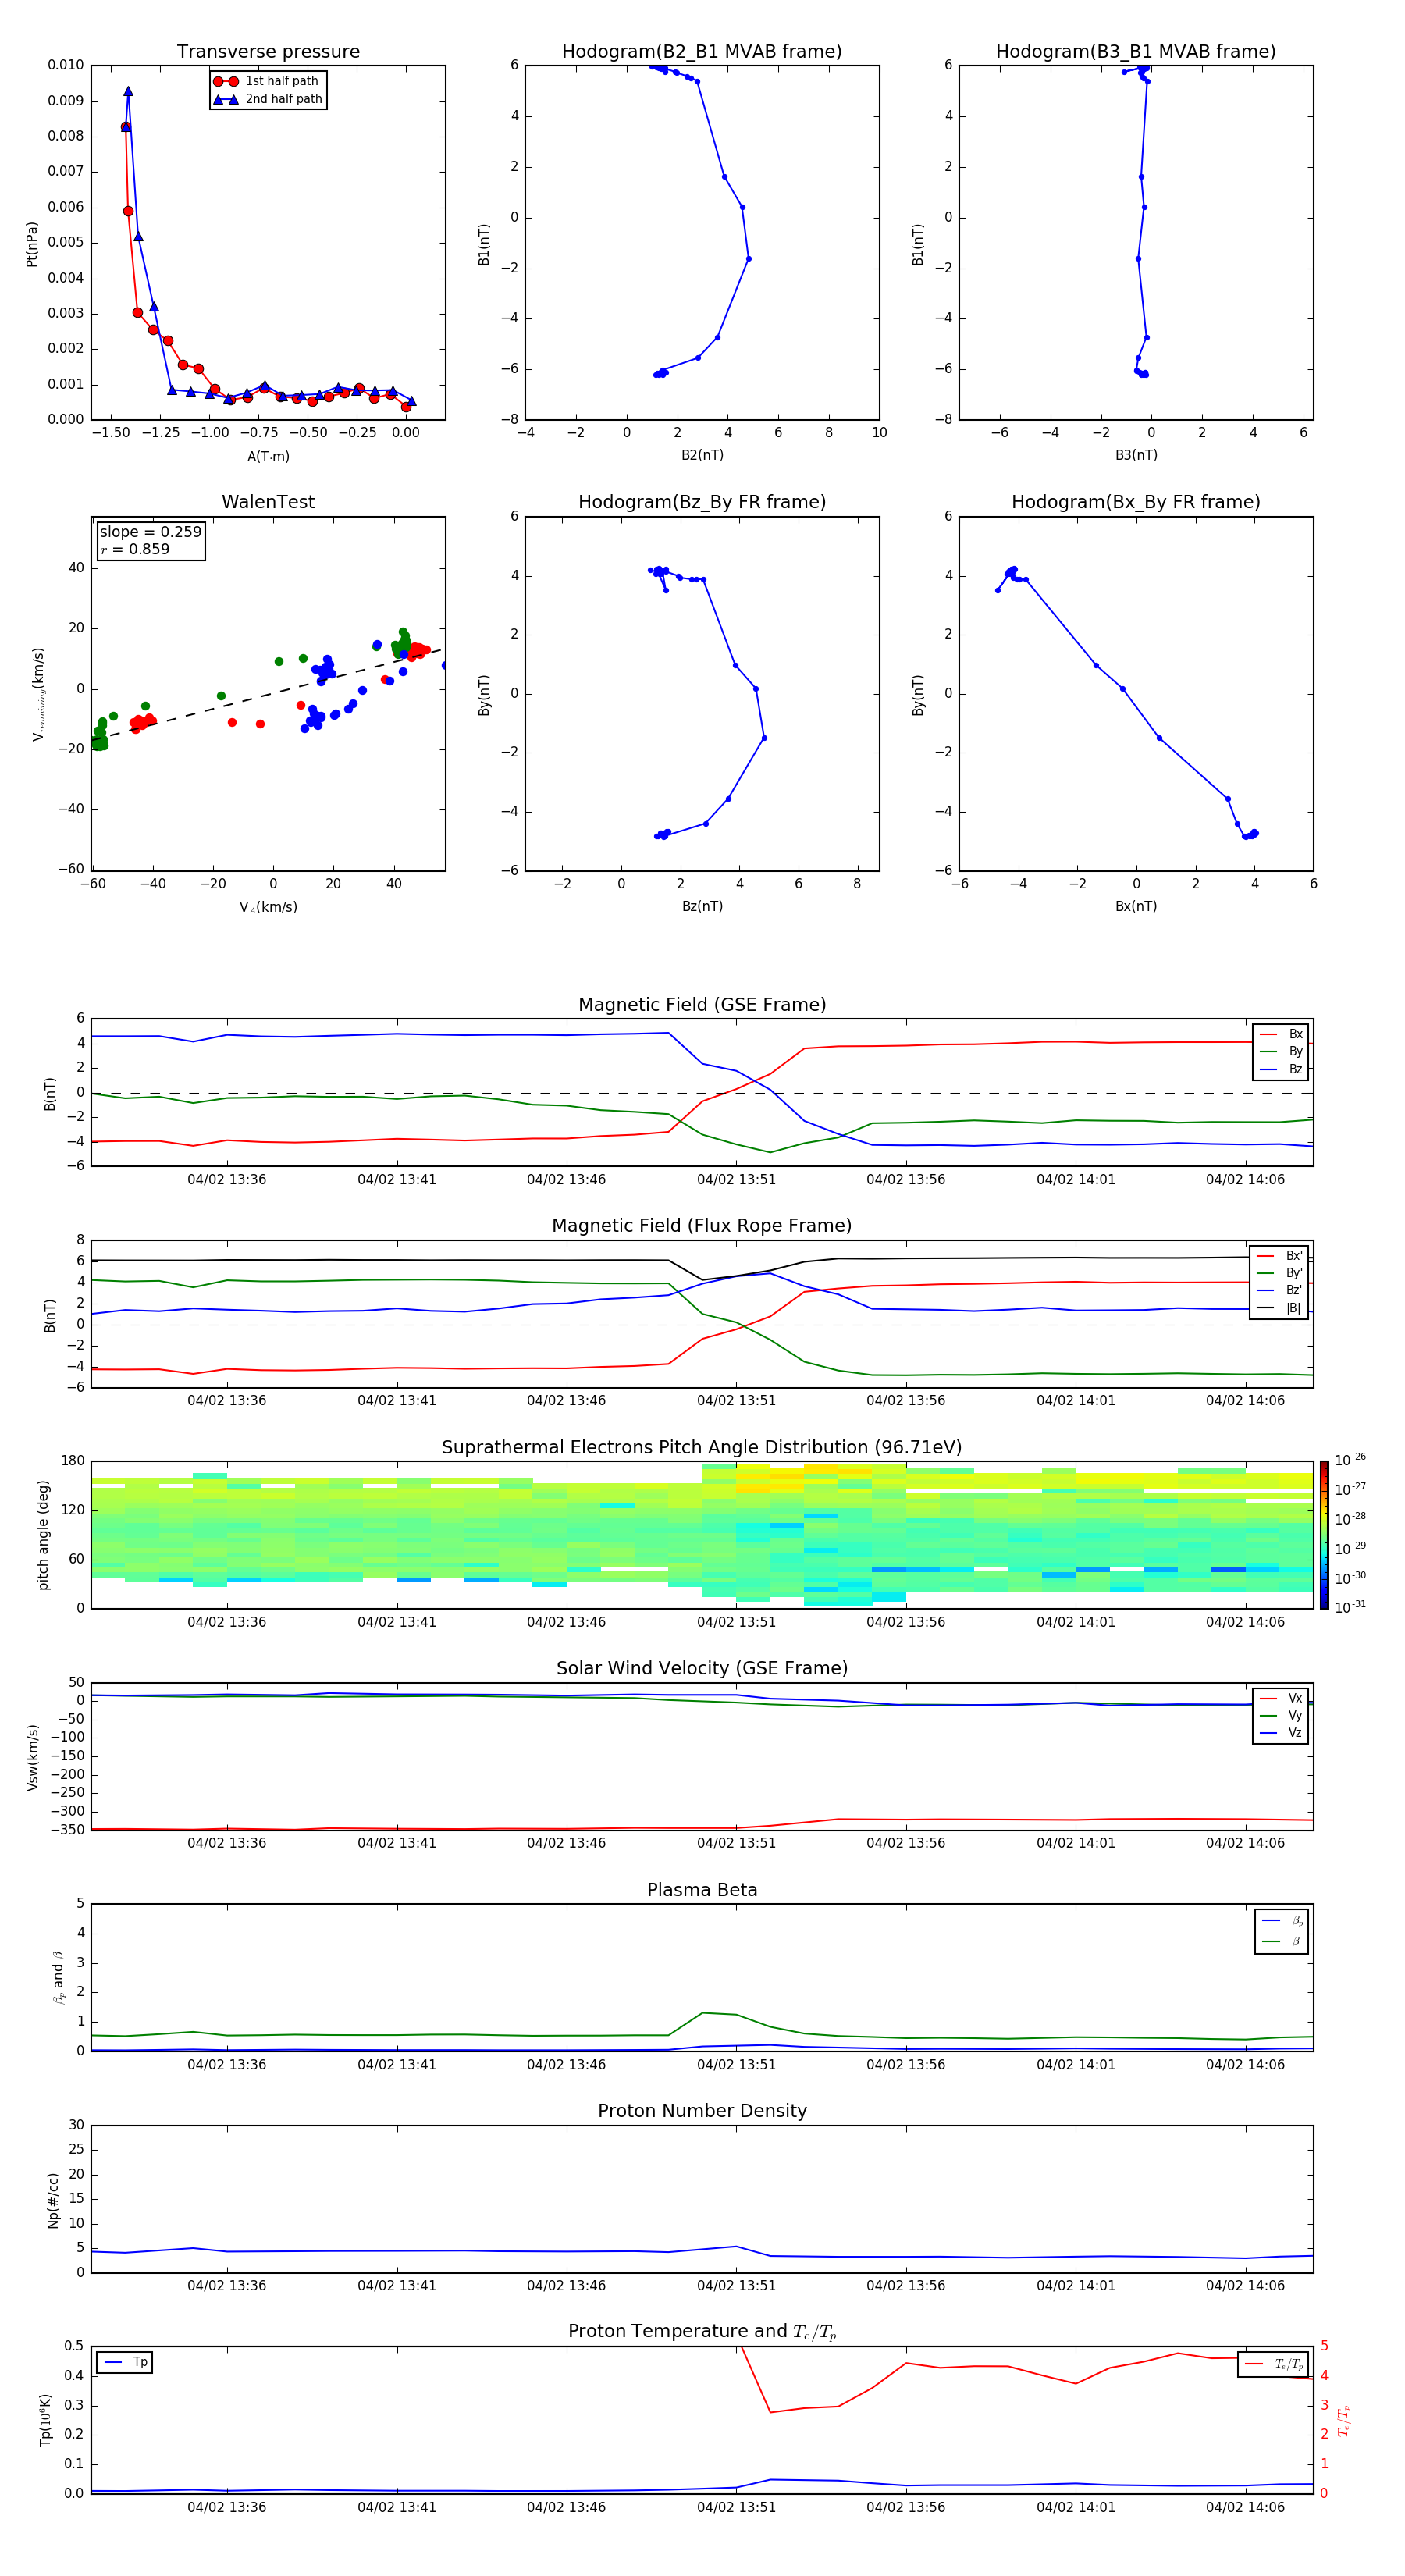This screenshot has height=2576, width=1405.
Task: Click the 10^-31 colorbar tick label
Action: tap(1350, 1607)
